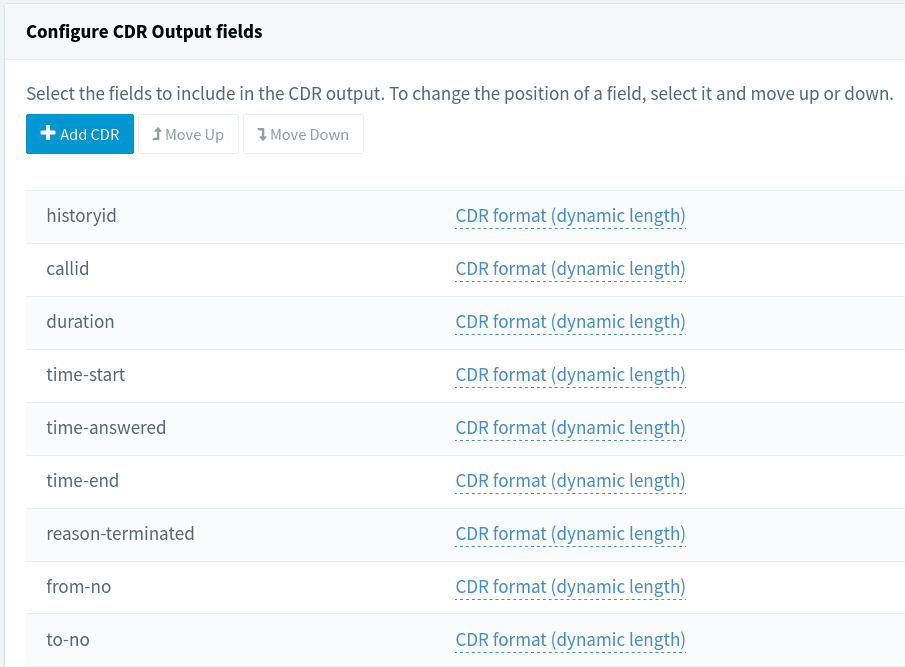Click the Add CDR button

click(80, 134)
